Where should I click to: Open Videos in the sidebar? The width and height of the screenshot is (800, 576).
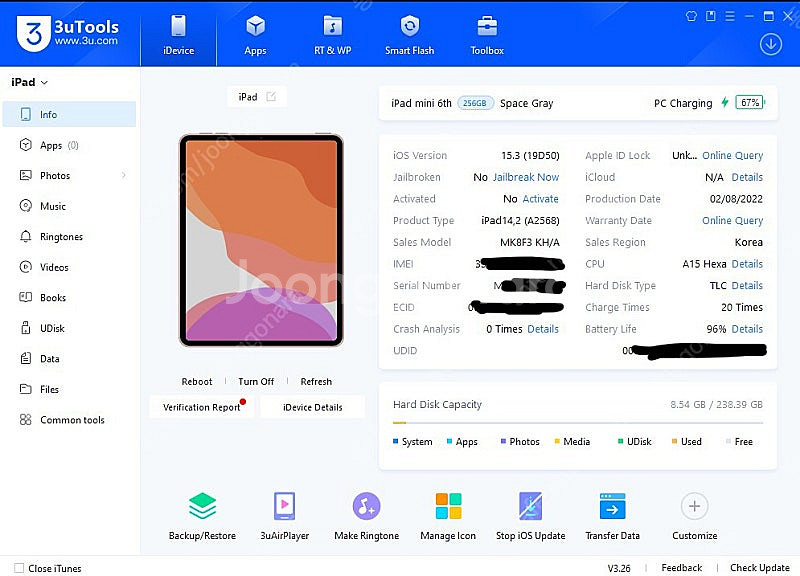[x=69, y=267]
